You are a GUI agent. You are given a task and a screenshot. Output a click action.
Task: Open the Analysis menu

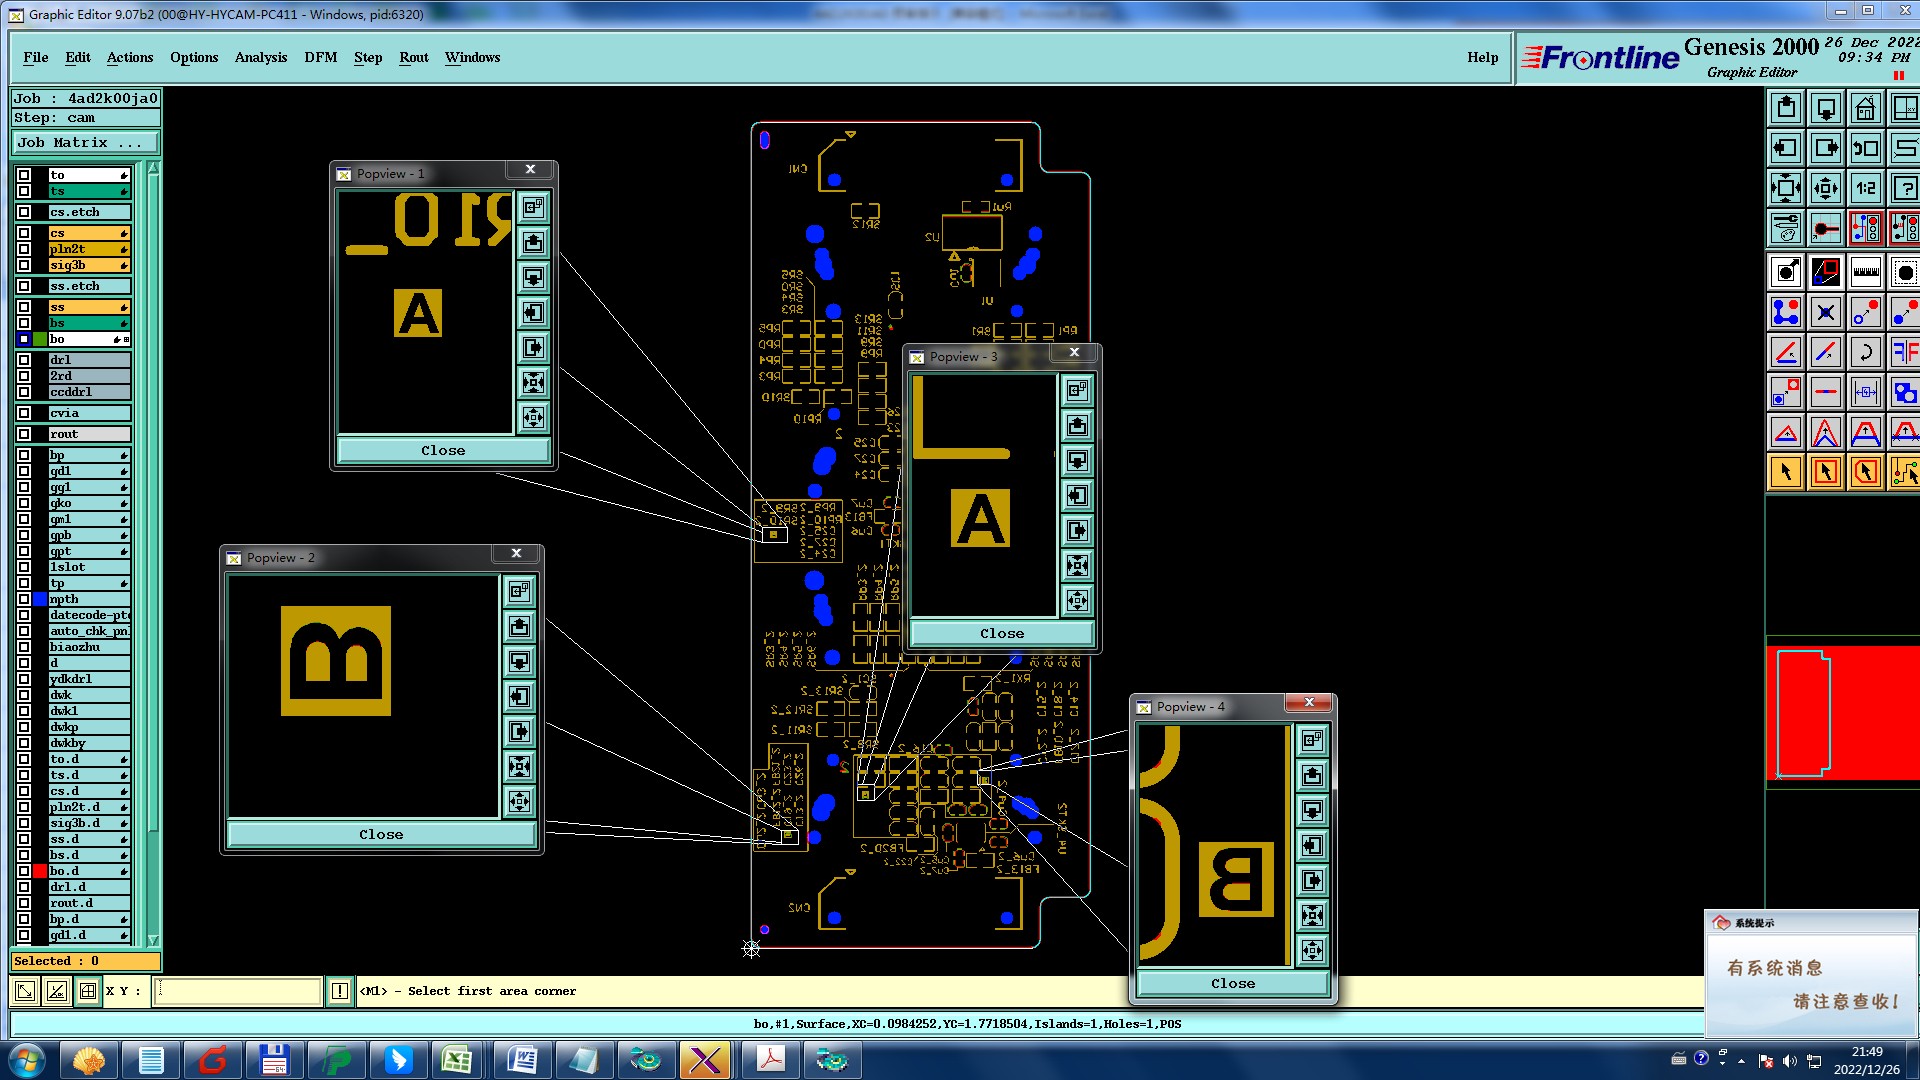[260, 57]
